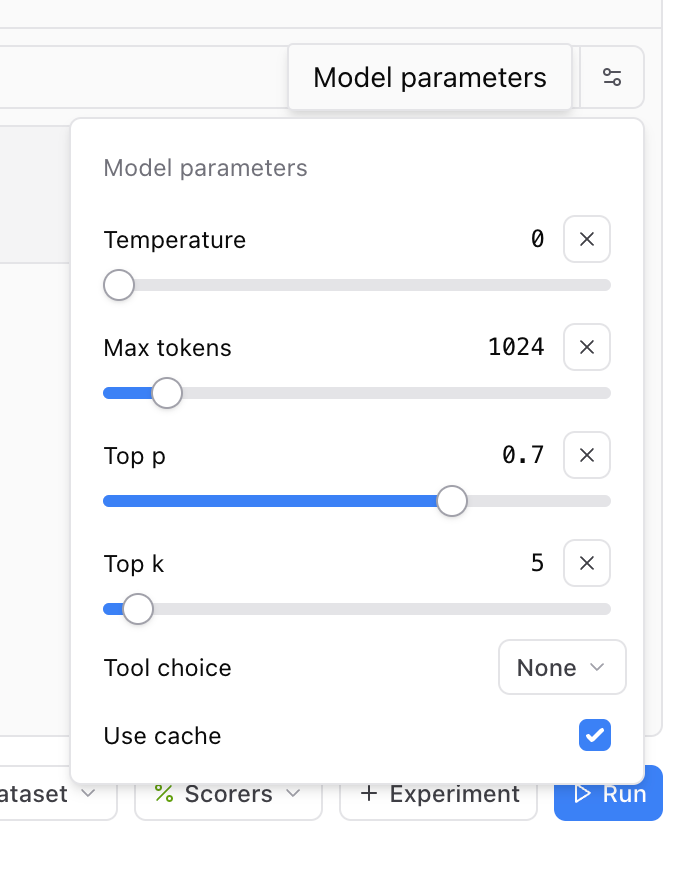Click the Top k slider handle

coord(137,609)
